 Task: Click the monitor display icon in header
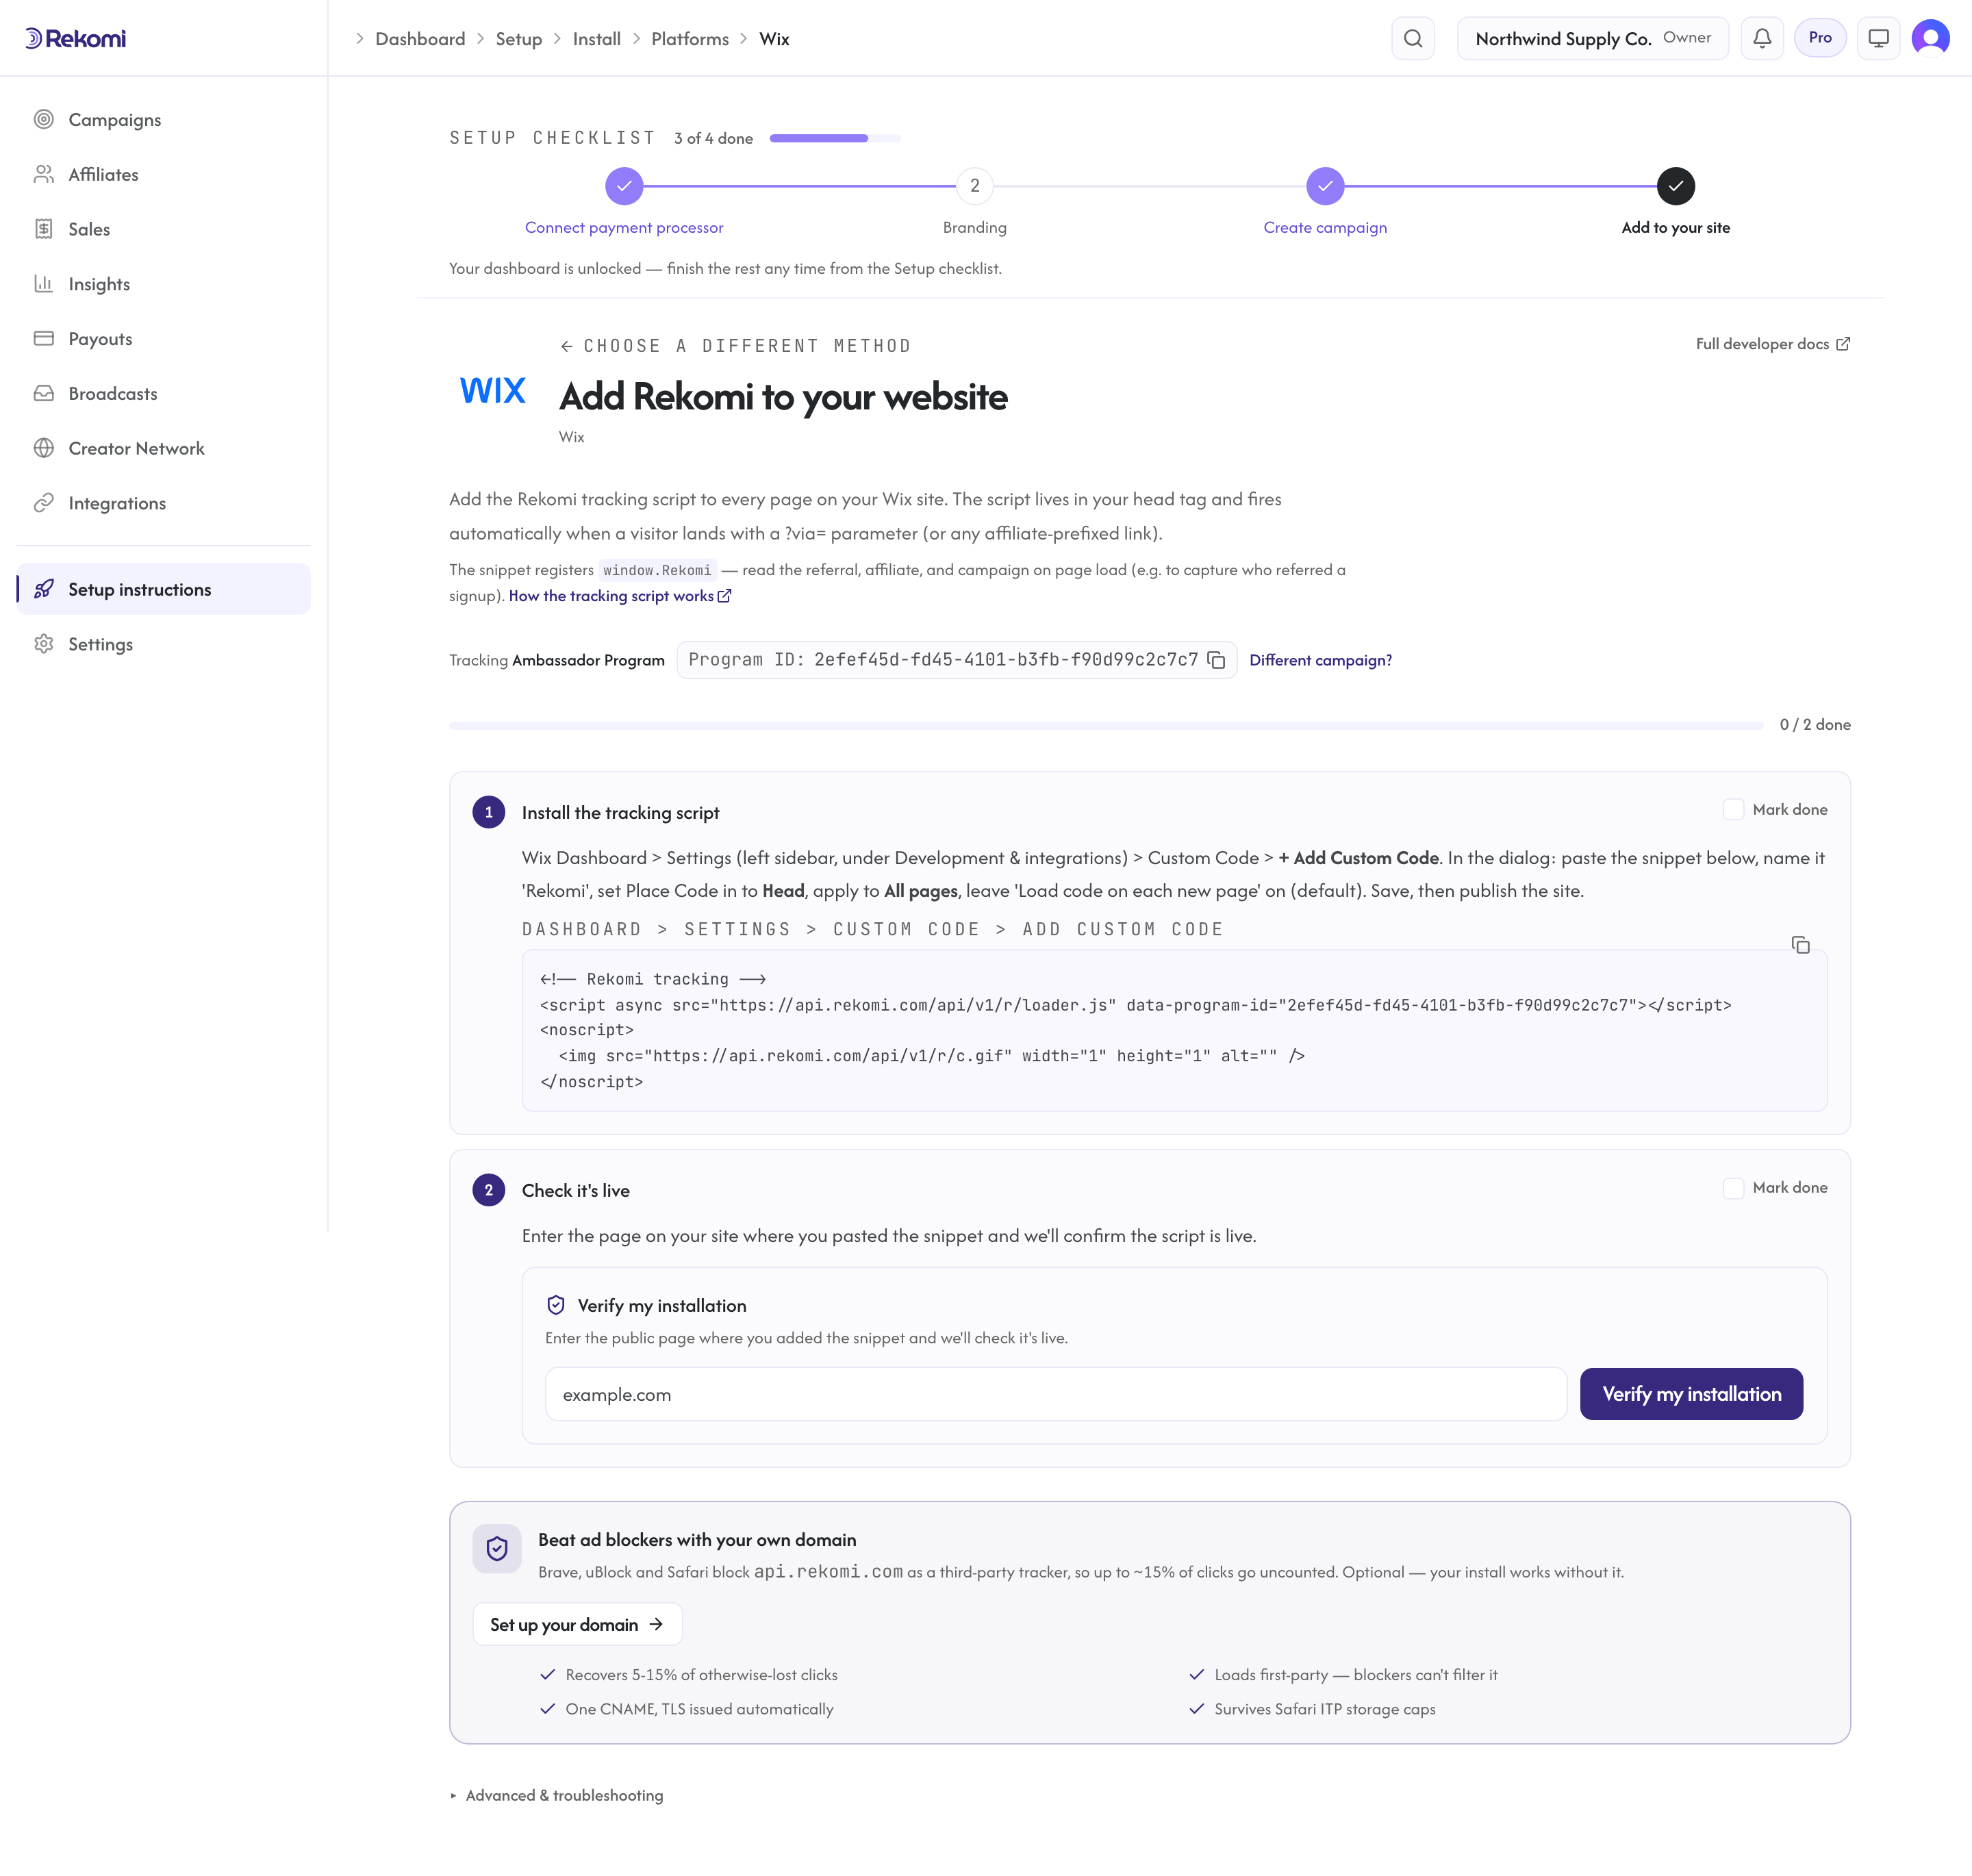click(1878, 38)
